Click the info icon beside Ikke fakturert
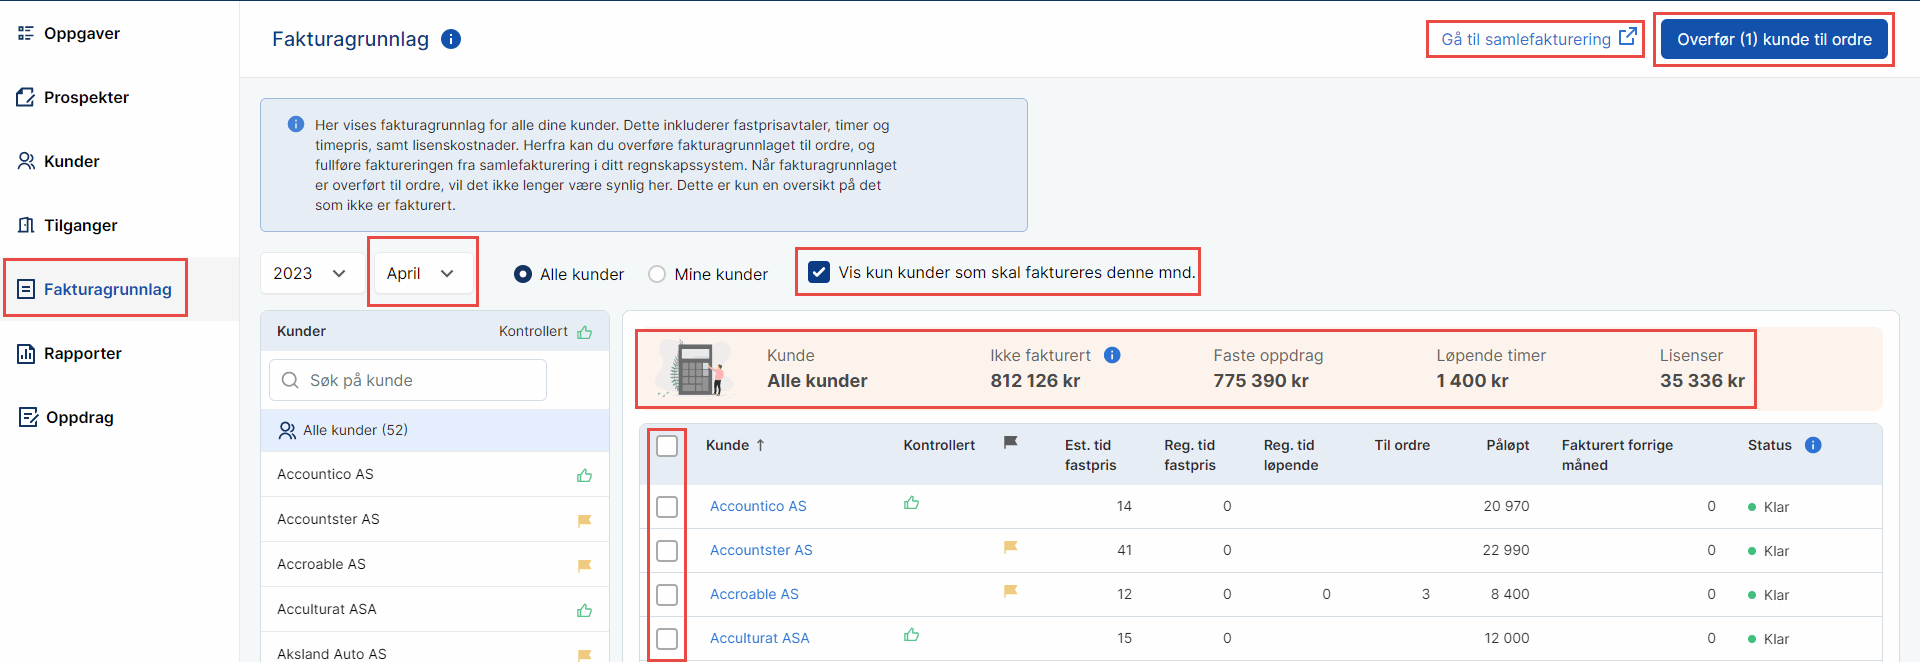The width and height of the screenshot is (1920, 662). pos(1112,355)
